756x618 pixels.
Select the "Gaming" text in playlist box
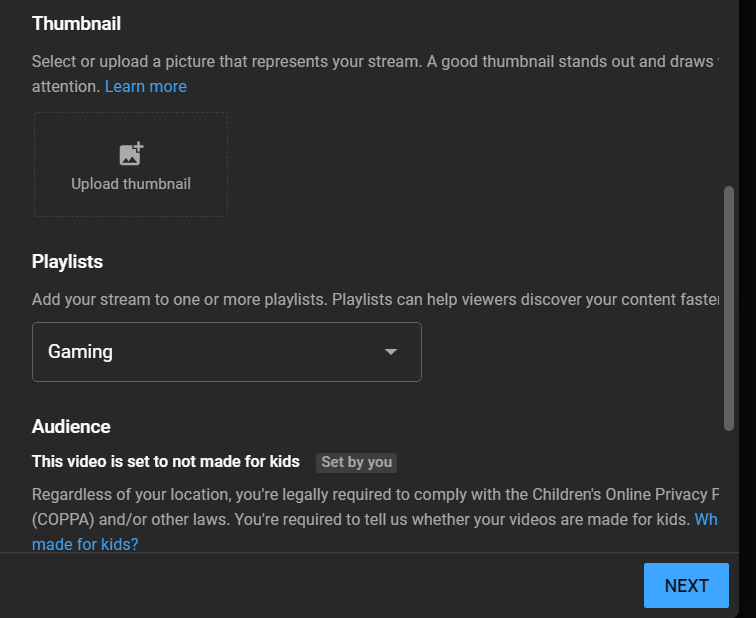(x=80, y=352)
